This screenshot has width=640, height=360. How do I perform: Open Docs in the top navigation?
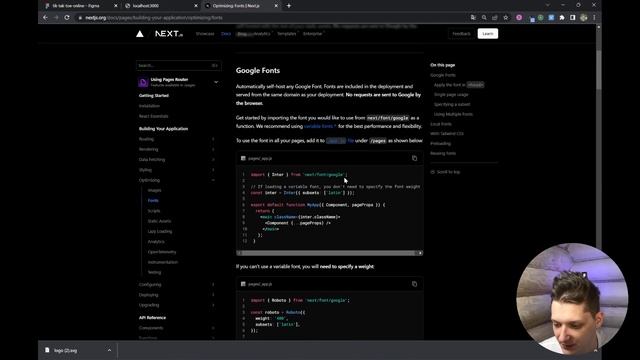click(226, 34)
